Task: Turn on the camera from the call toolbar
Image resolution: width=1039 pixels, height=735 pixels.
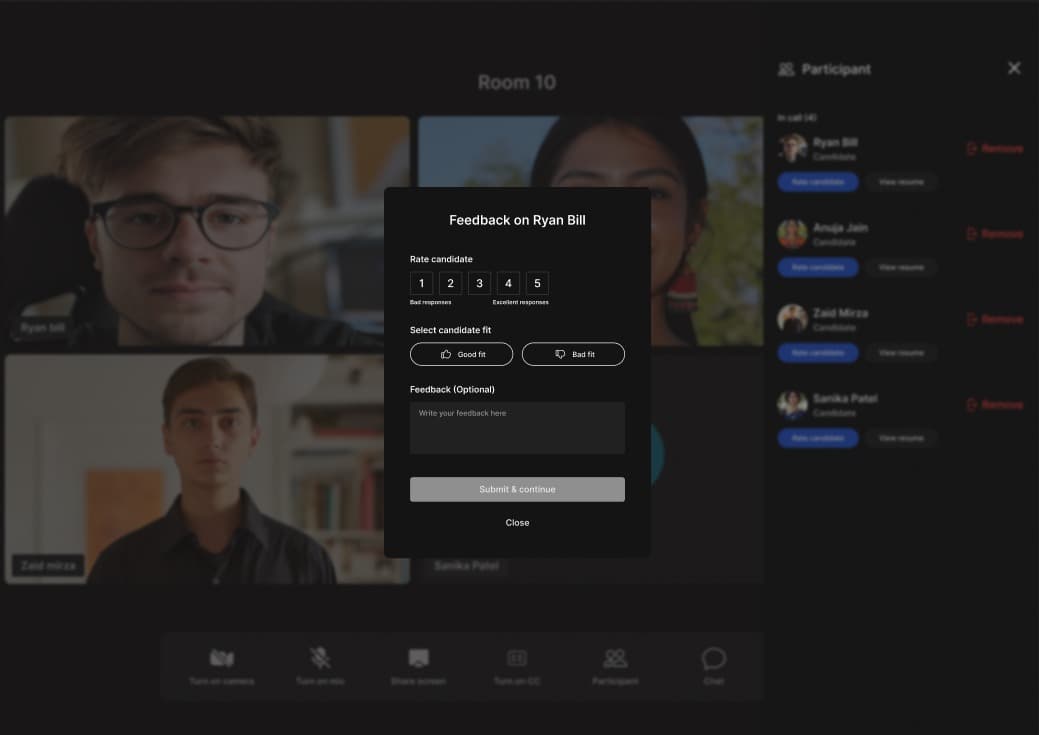Action: click(x=221, y=657)
